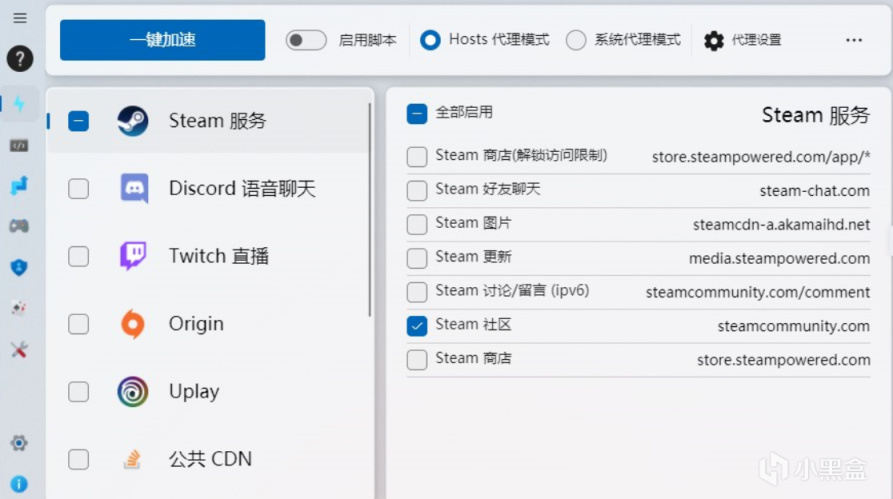The height and width of the screenshot is (499, 893).
Task: Check the store.steampowered.com Steam 商店 checkbox
Action: pos(417,360)
